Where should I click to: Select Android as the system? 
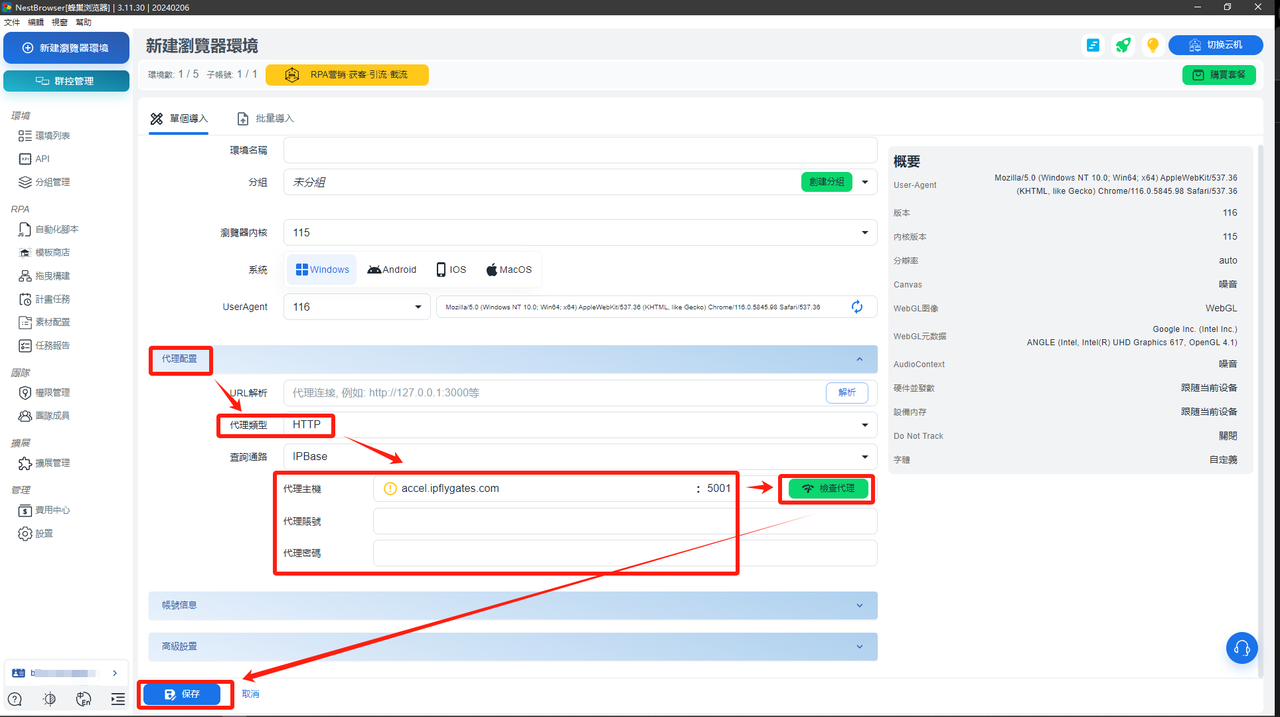[x=391, y=270]
